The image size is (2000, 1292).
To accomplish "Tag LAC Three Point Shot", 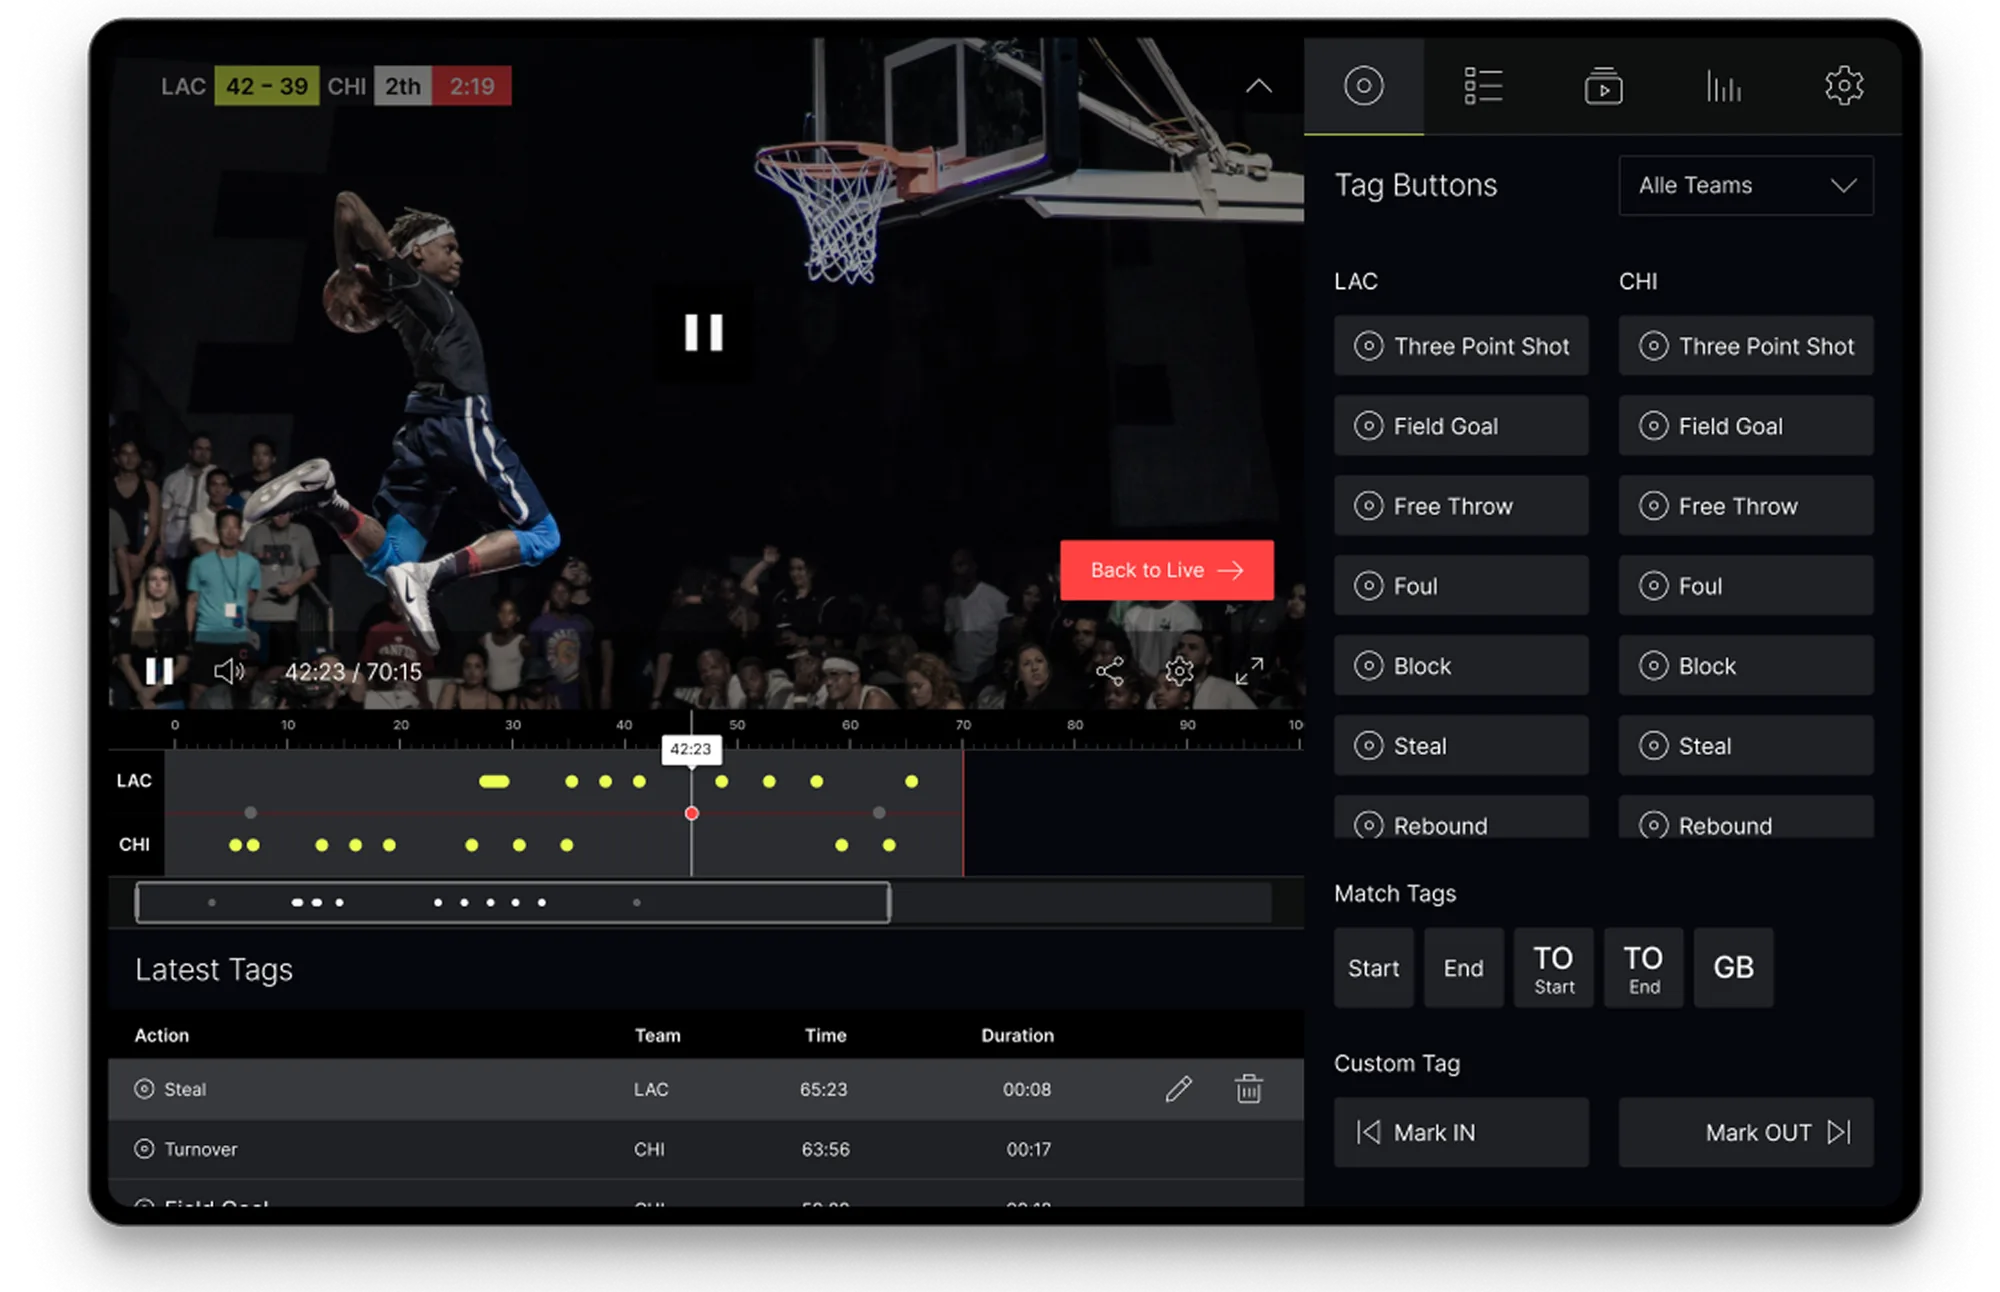I will [1461, 346].
